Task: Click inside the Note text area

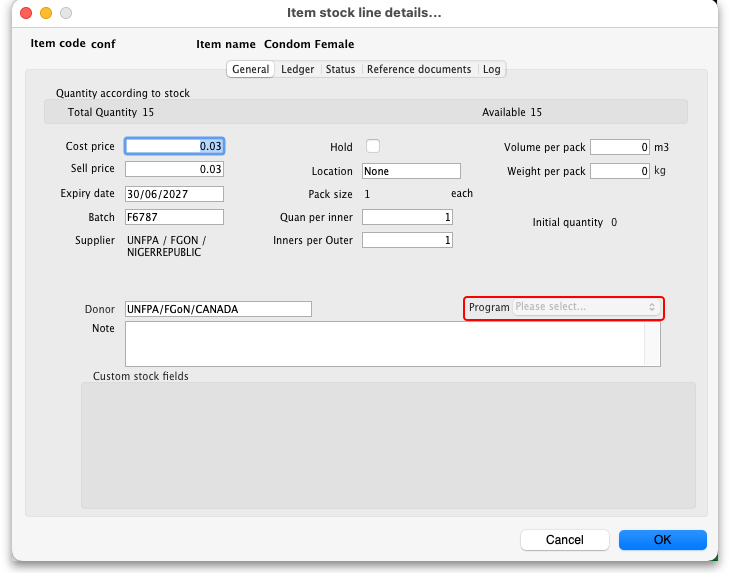Action: pos(385,344)
